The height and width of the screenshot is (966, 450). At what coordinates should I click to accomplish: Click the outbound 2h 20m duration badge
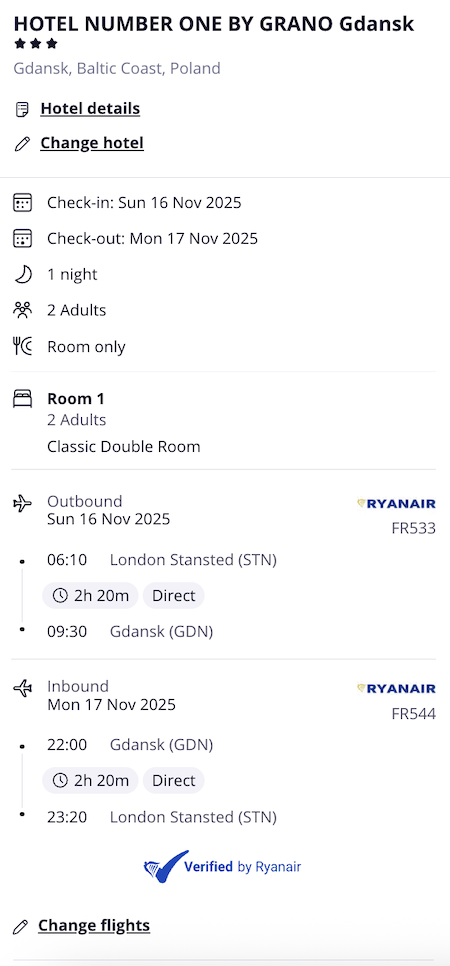[x=90, y=596]
